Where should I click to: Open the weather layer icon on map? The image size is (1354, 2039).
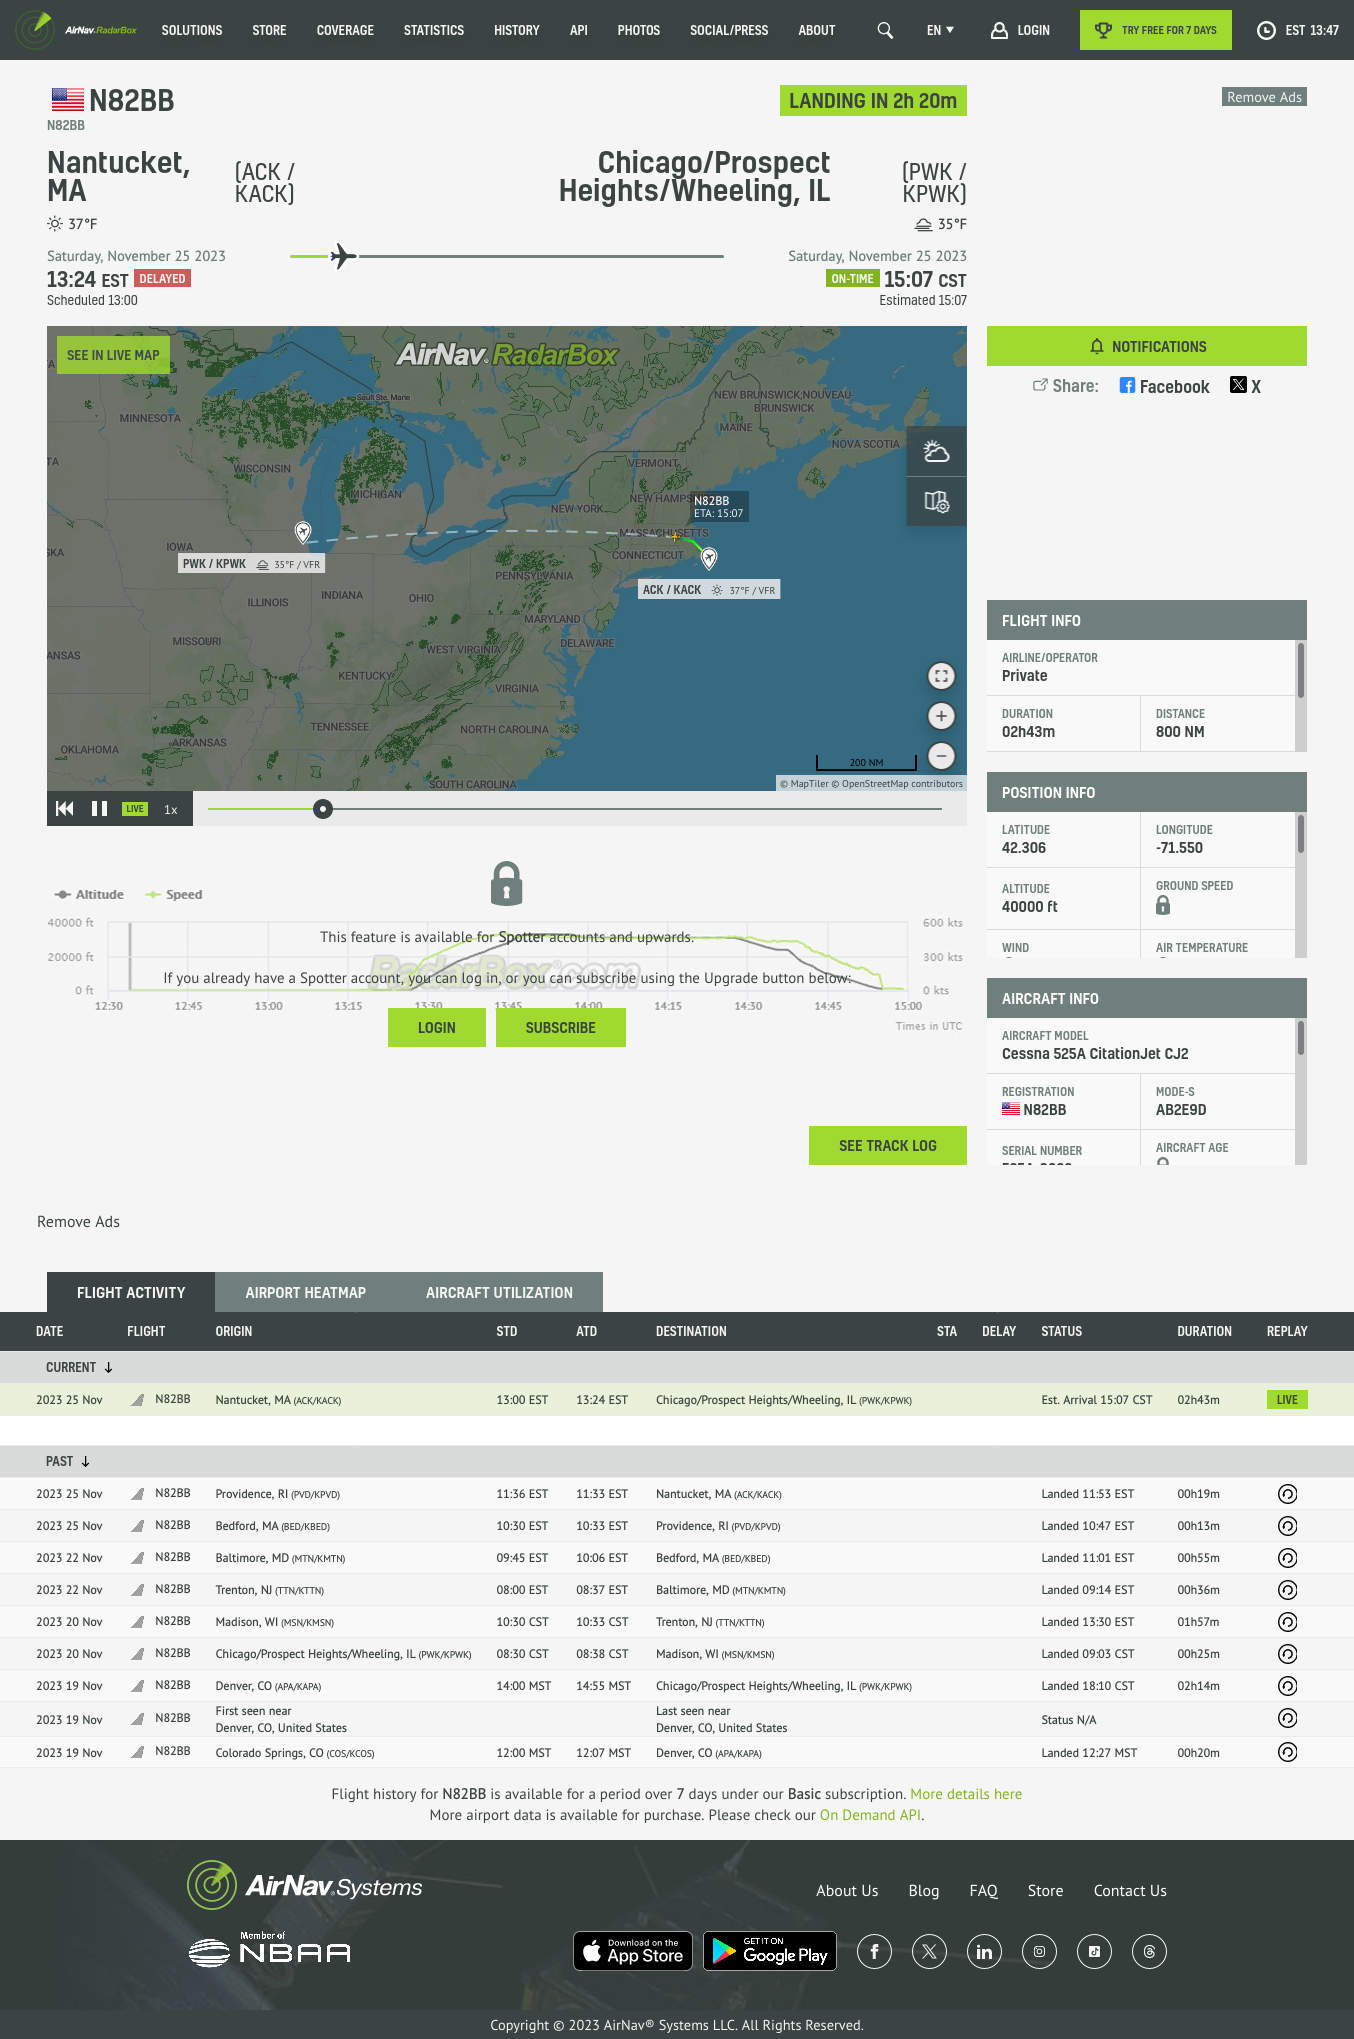[x=936, y=452]
